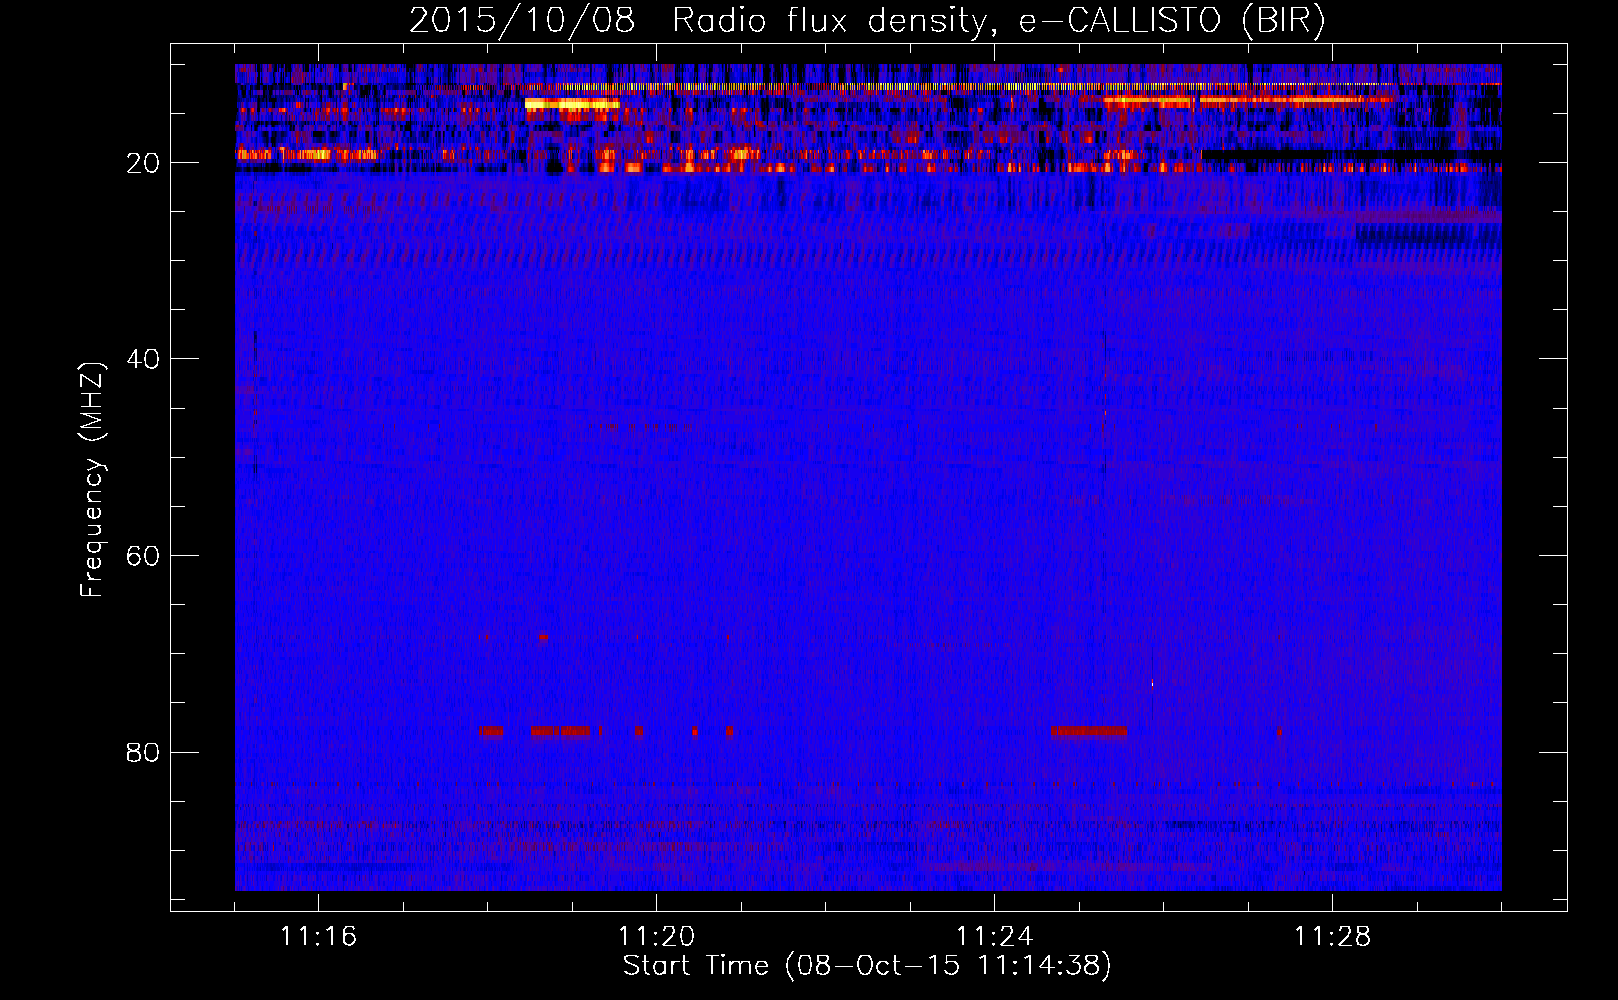Click the 11:20 time tick label
Viewport: 1618px width, 1000px height.
pos(656,937)
